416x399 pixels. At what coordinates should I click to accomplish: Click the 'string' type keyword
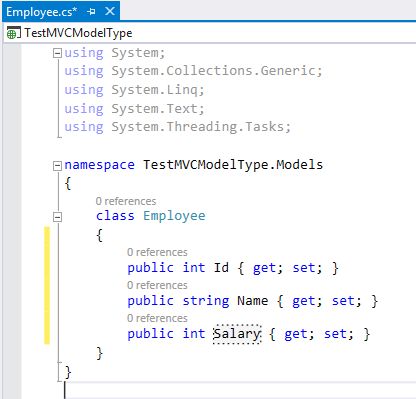click(206, 301)
